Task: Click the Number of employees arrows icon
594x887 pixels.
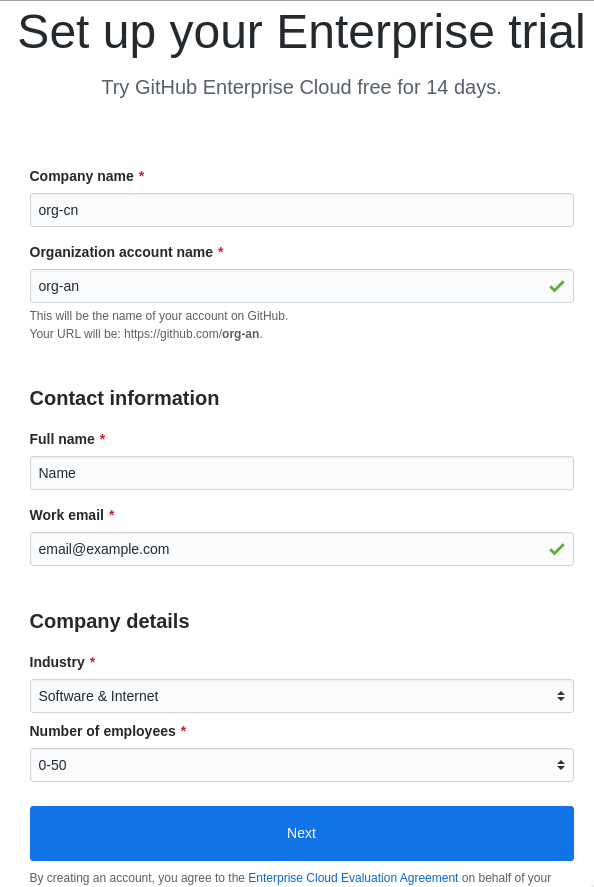Action: (x=561, y=765)
